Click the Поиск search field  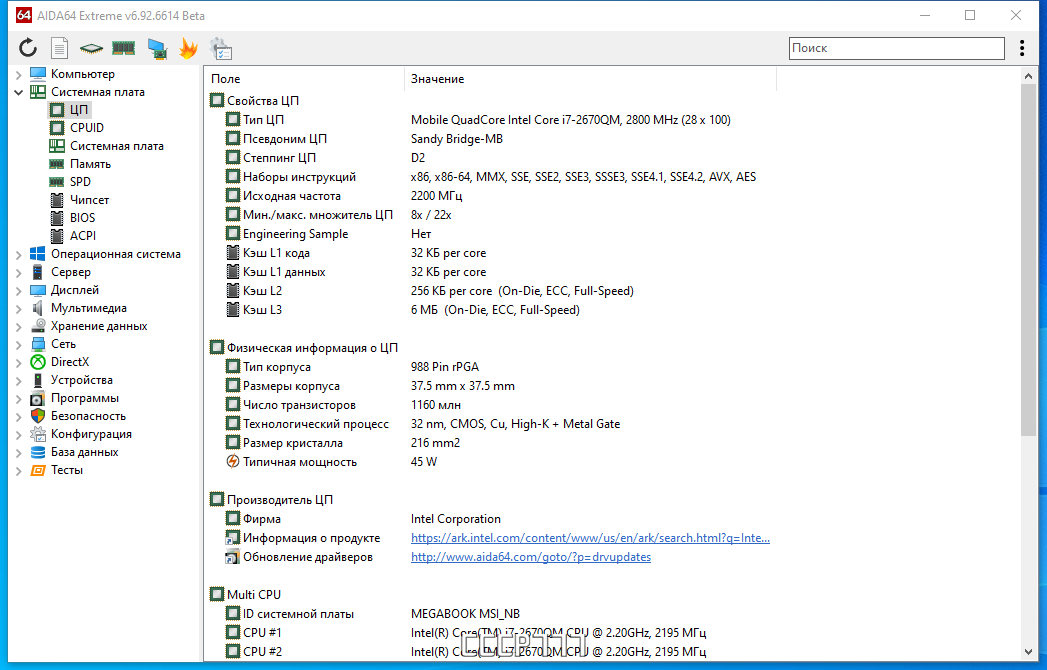[896, 48]
